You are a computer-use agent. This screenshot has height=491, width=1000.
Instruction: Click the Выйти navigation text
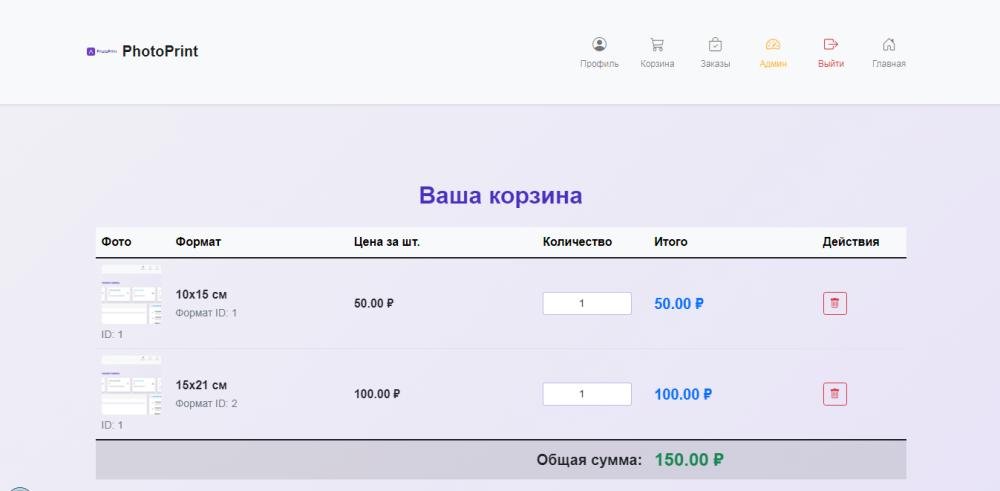tap(830, 64)
